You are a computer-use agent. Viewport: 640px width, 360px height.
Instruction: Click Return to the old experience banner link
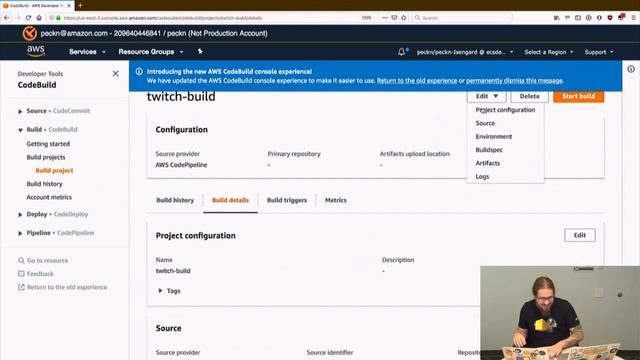click(x=417, y=80)
